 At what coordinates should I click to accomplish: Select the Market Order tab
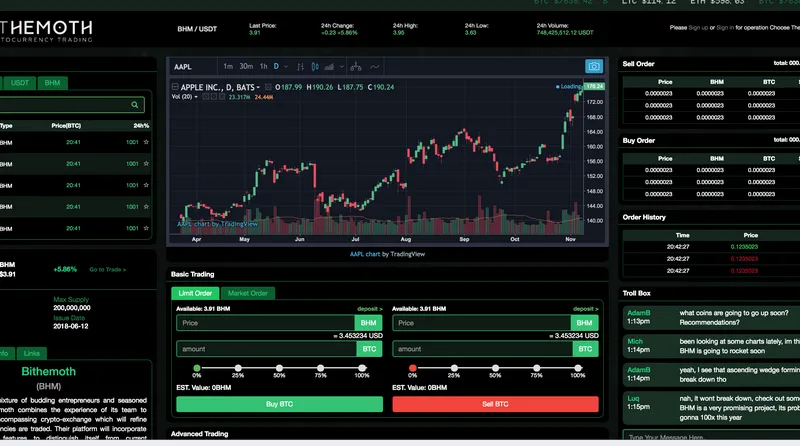[x=247, y=293]
